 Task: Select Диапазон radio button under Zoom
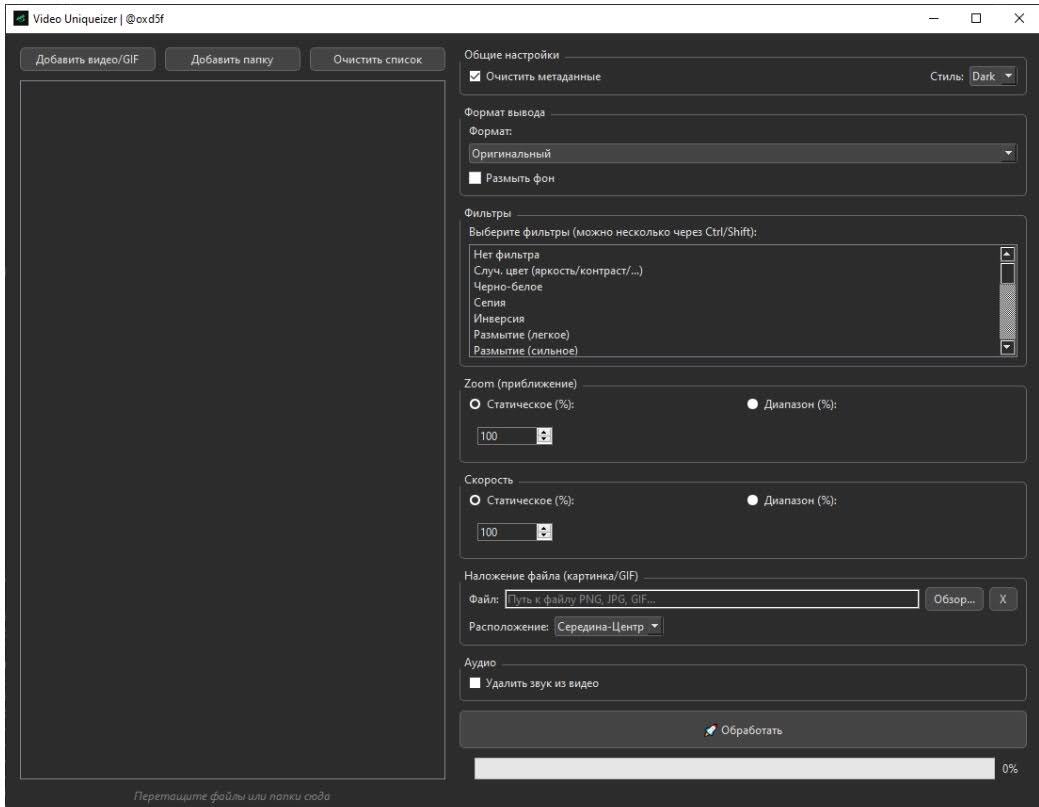752,404
